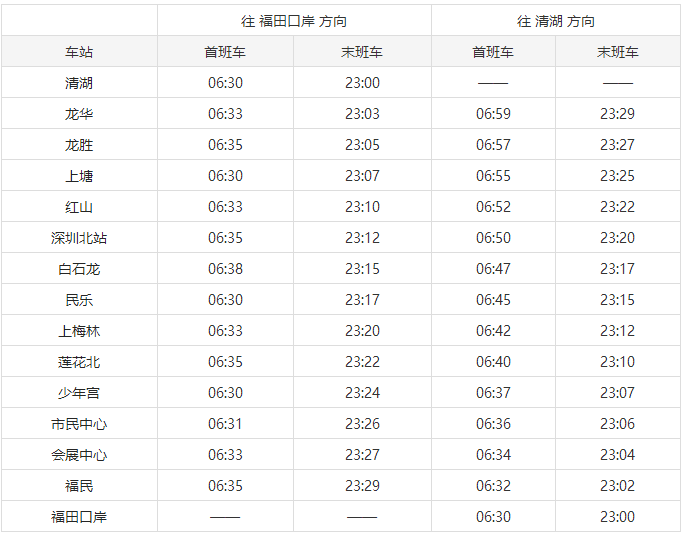Click 23:15 in the 民乐 row

(x=617, y=300)
